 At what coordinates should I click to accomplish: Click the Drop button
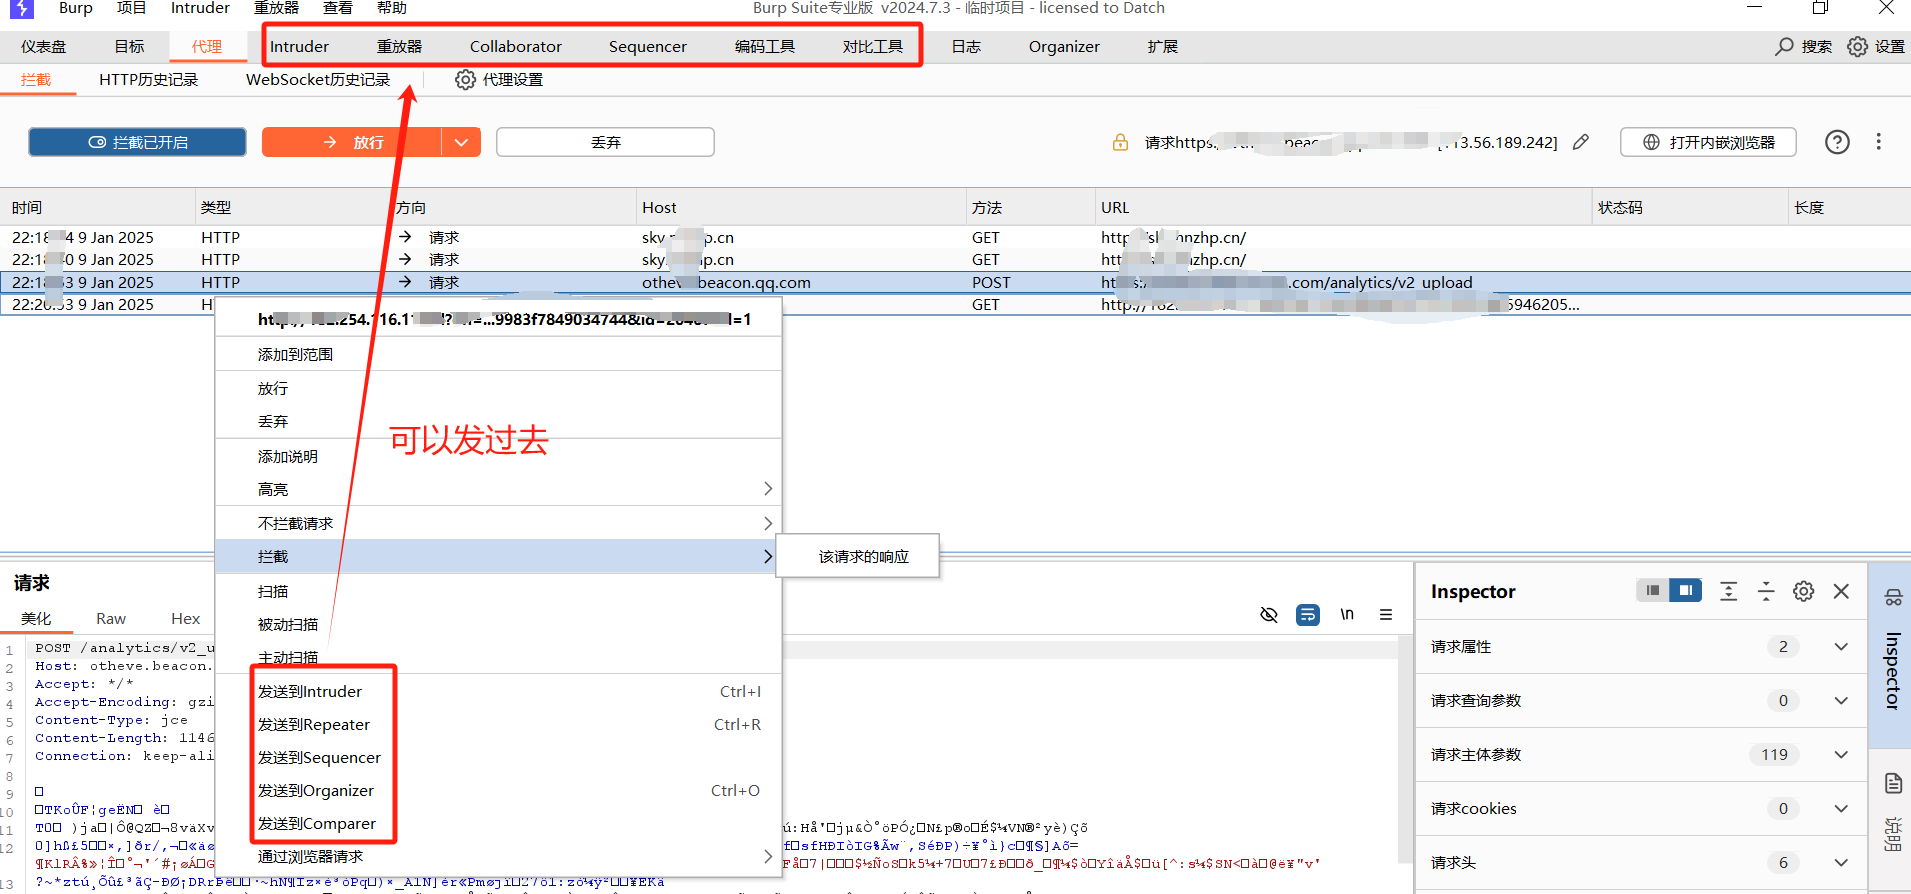tap(605, 142)
